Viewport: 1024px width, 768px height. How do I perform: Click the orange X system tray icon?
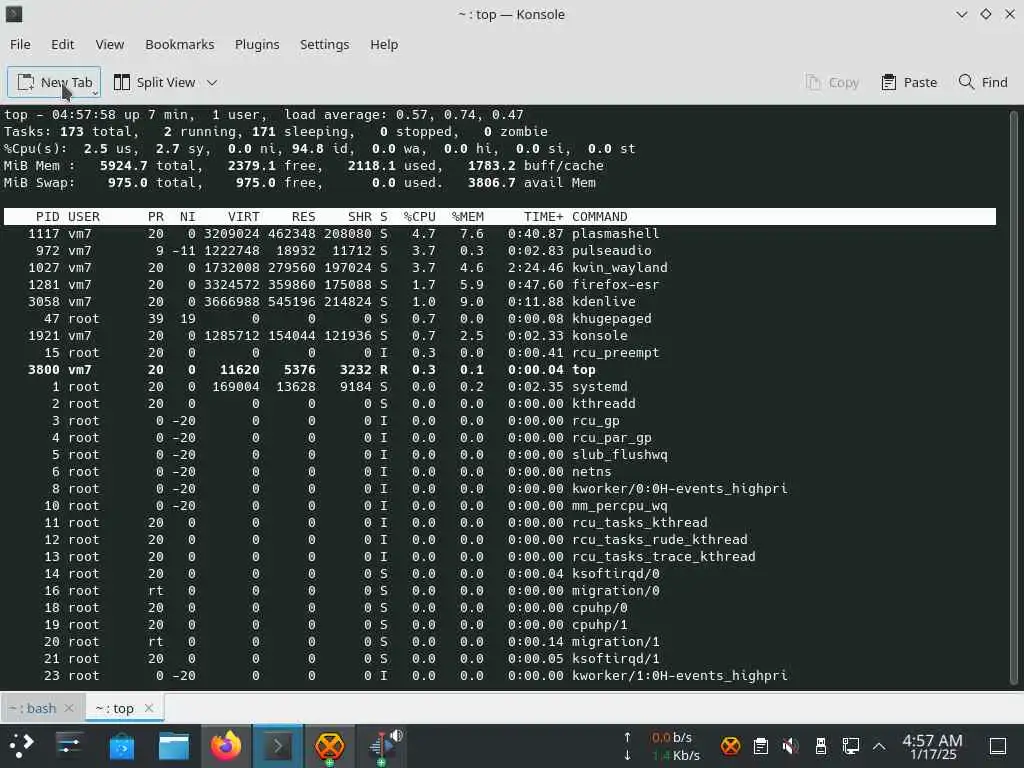[x=730, y=746]
